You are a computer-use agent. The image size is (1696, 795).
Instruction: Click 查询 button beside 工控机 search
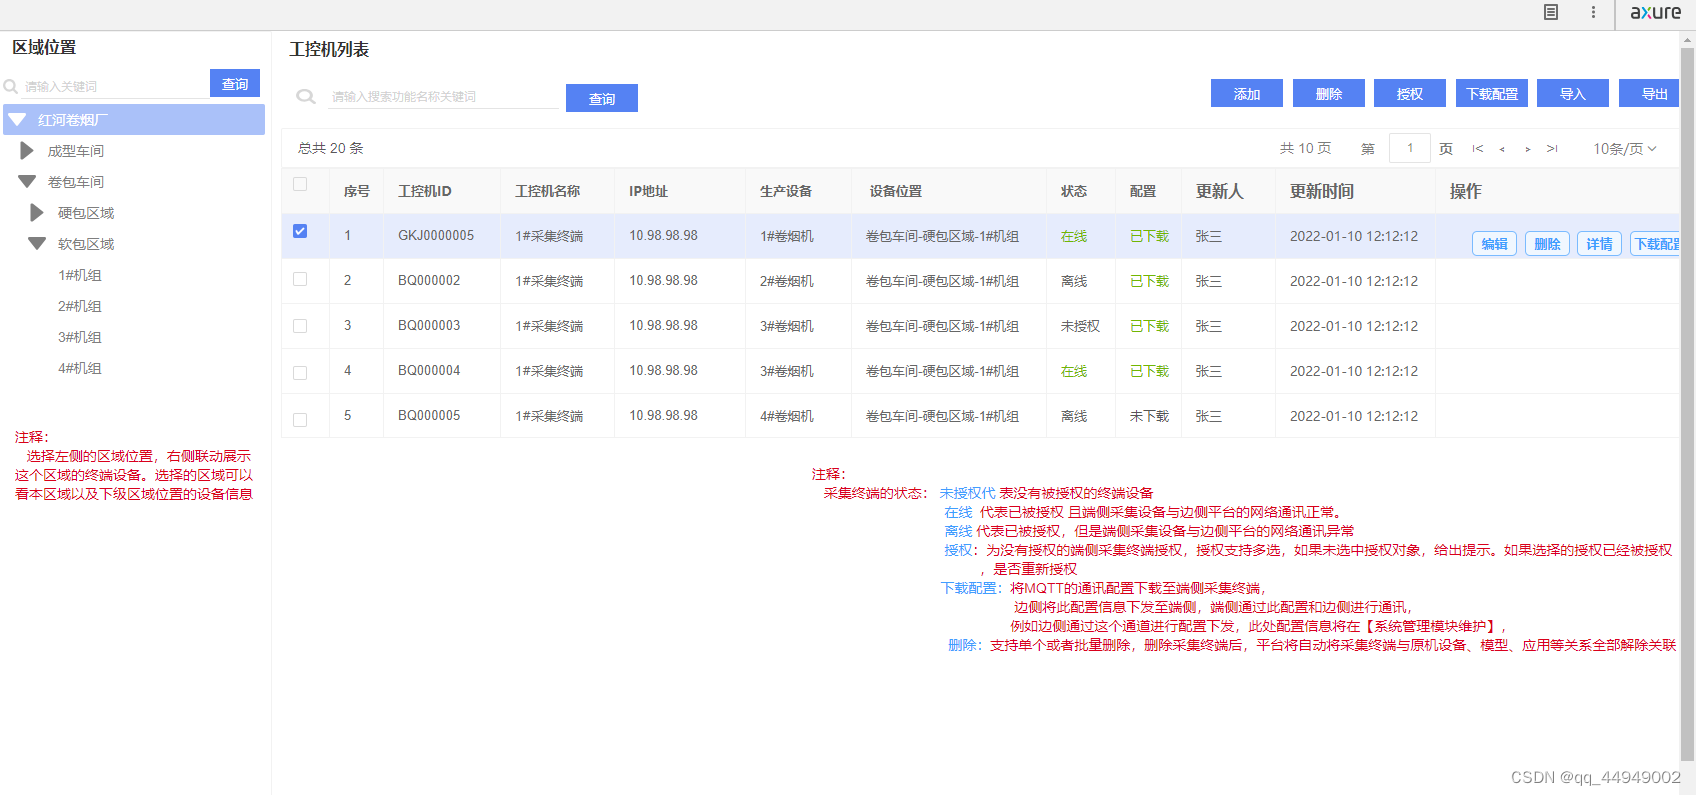pyautogui.click(x=602, y=98)
